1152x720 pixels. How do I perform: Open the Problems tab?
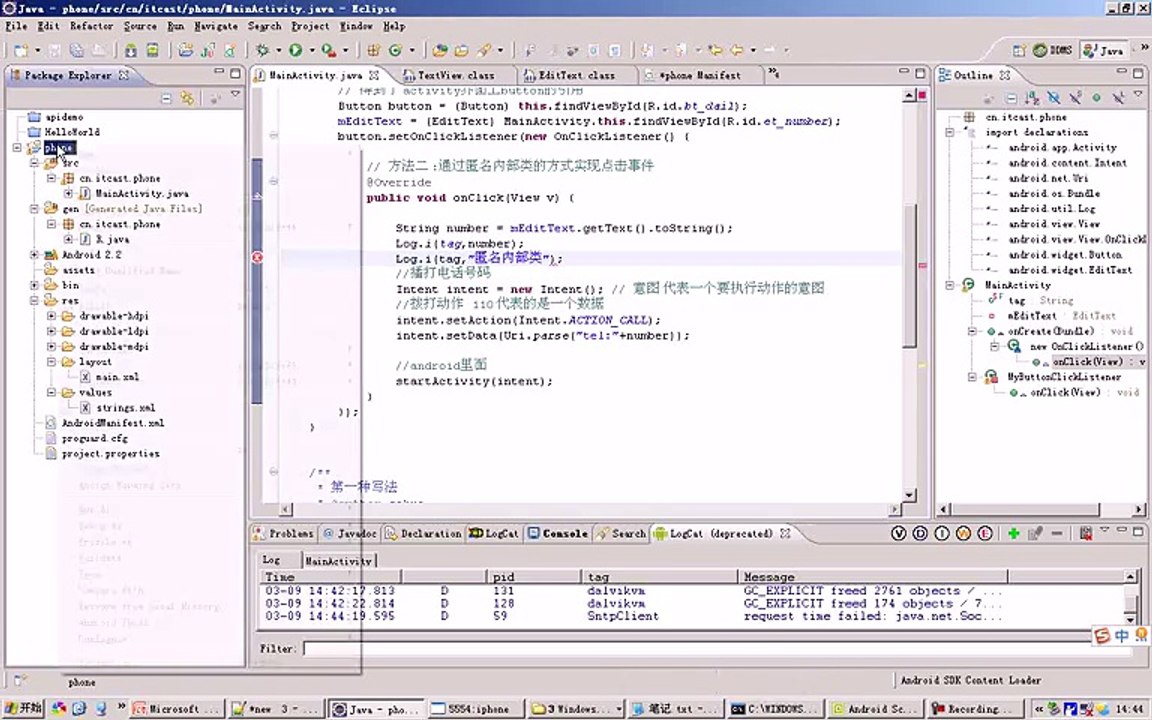pos(284,533)
